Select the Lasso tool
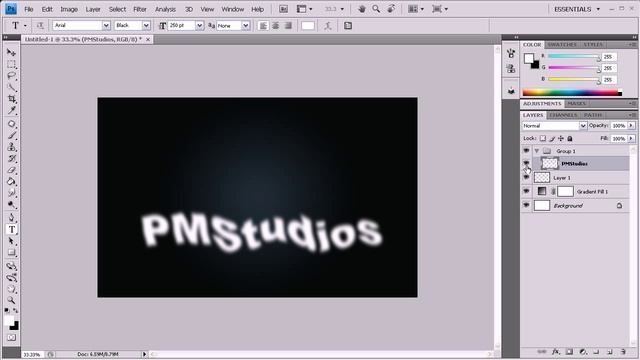Viewport: 640px width, 360px height. 11,76
